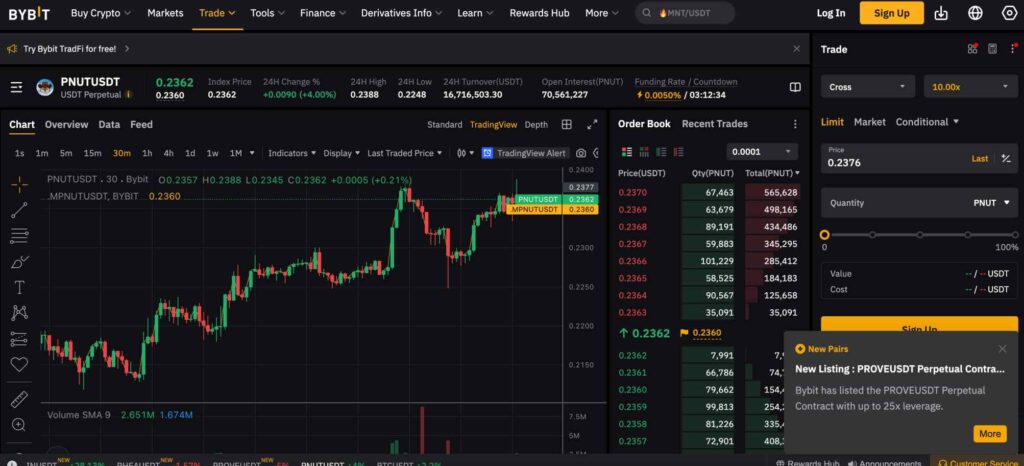Open the Fibonacci retracement tool
1024x466 pixels.
tap(20, 236)
